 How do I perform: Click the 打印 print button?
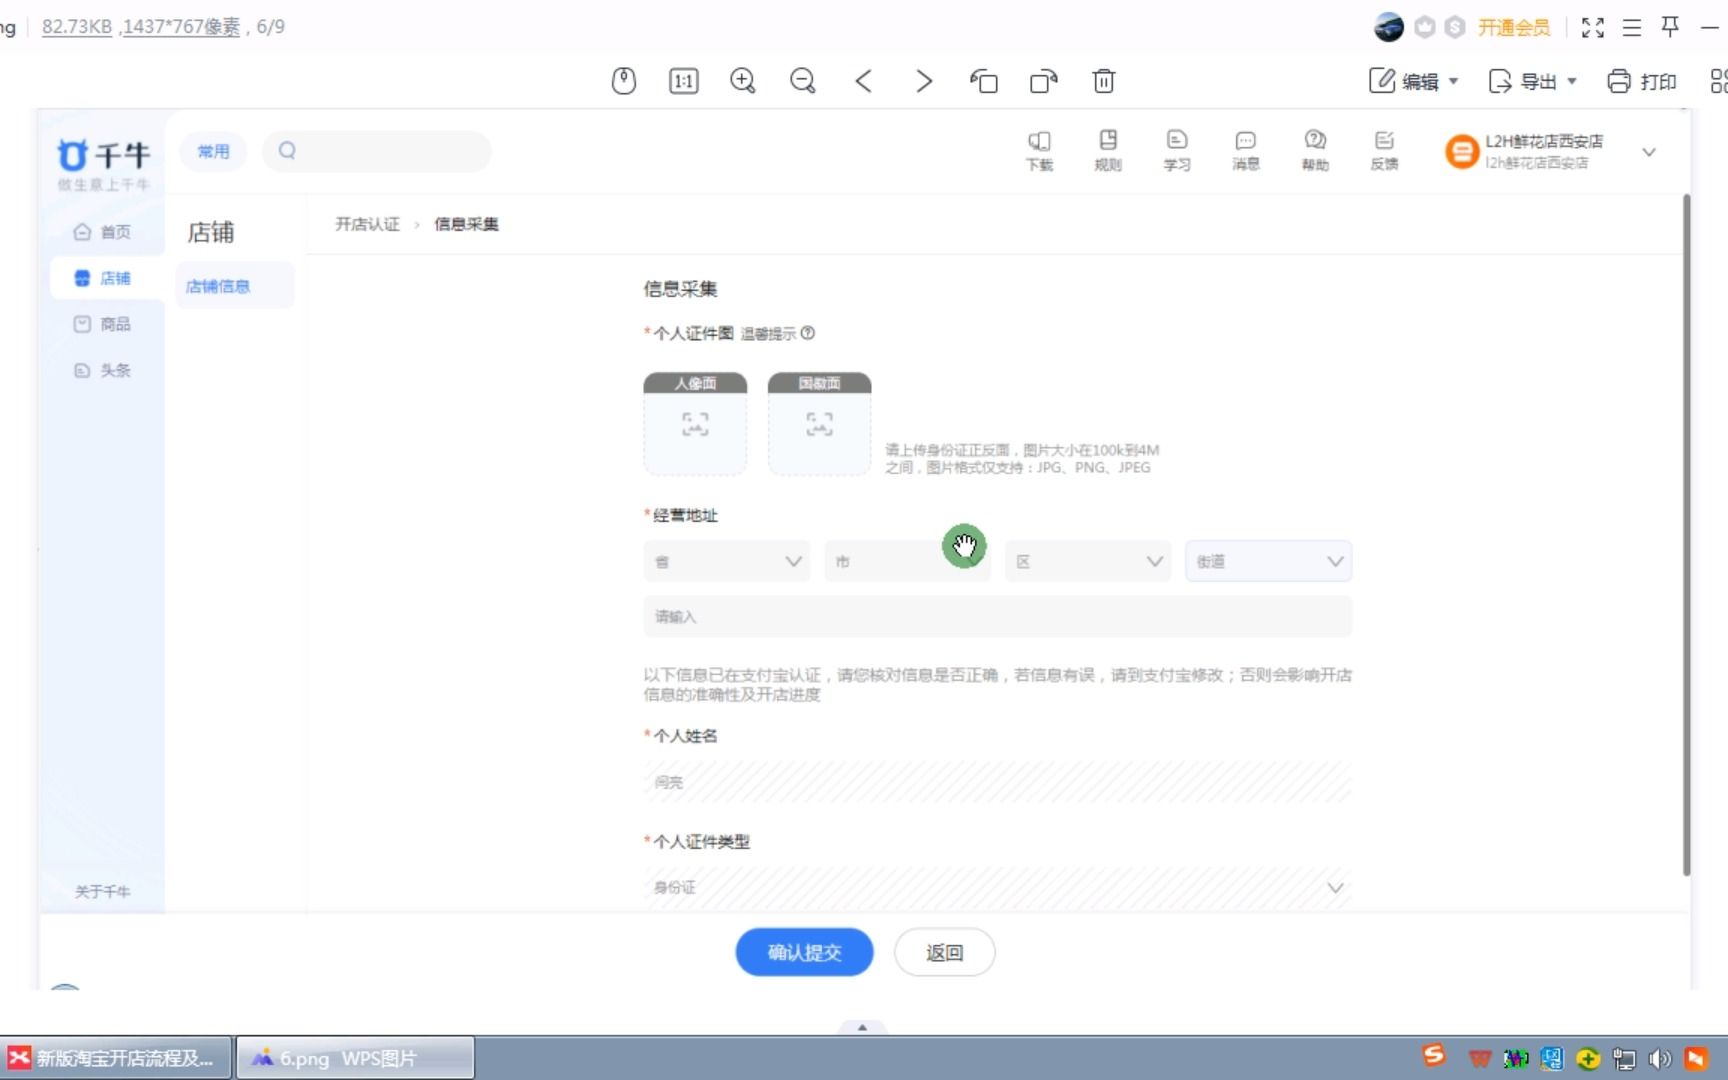coord(1642,81)
